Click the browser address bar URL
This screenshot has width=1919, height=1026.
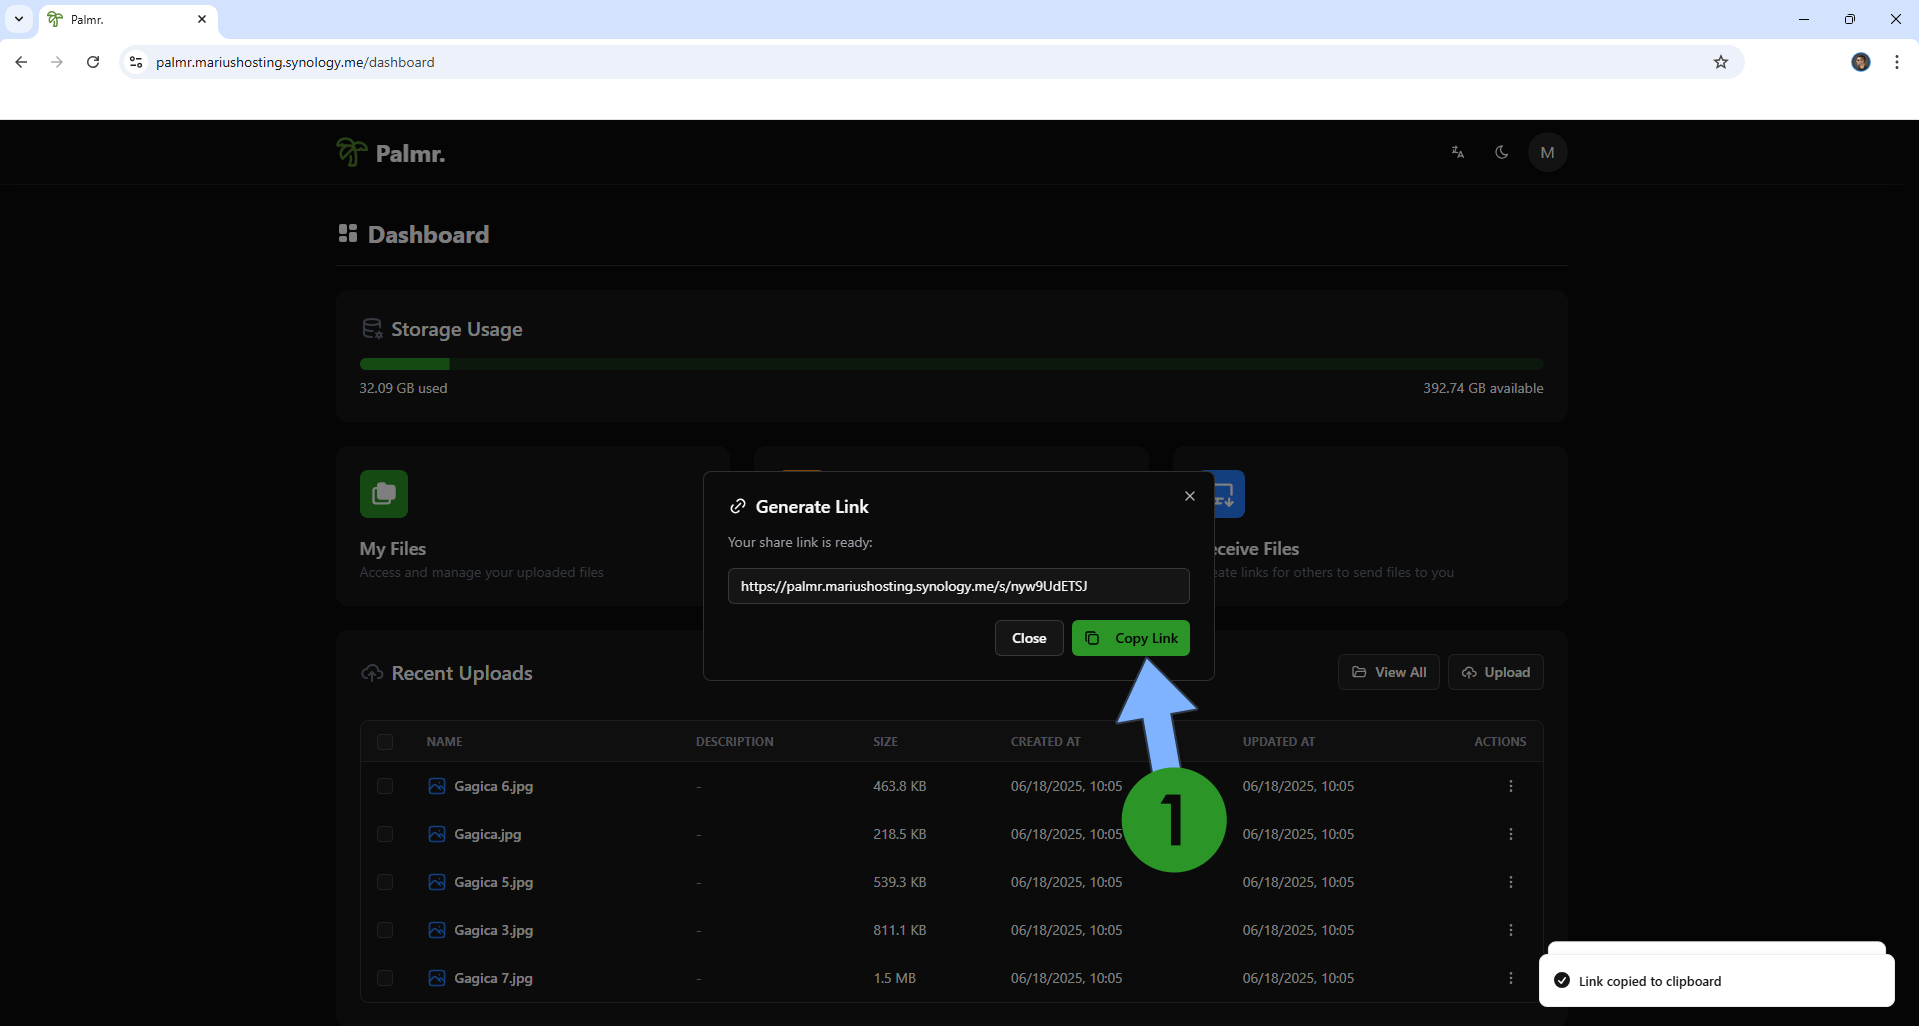295,62
